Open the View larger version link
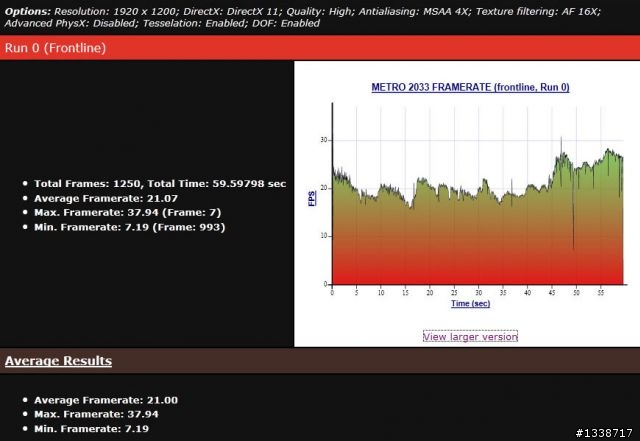The width and height of the screenshot is (640, 441). click(470, 336)
